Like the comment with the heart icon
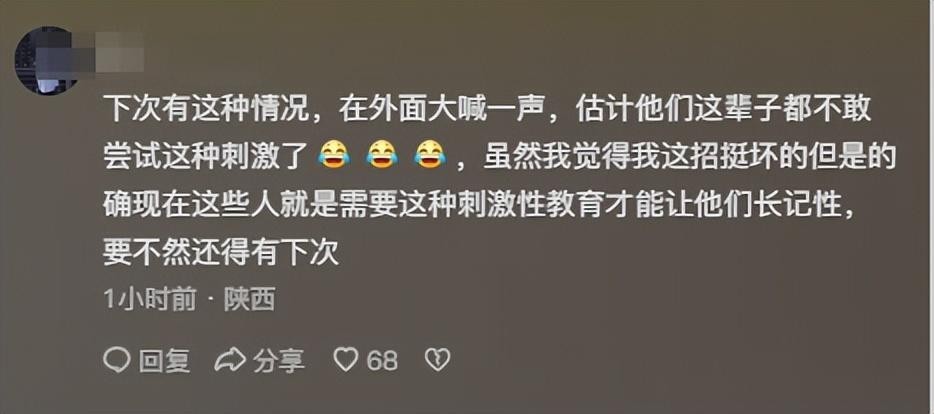This screenshot has height=414, width=934. 345,360
